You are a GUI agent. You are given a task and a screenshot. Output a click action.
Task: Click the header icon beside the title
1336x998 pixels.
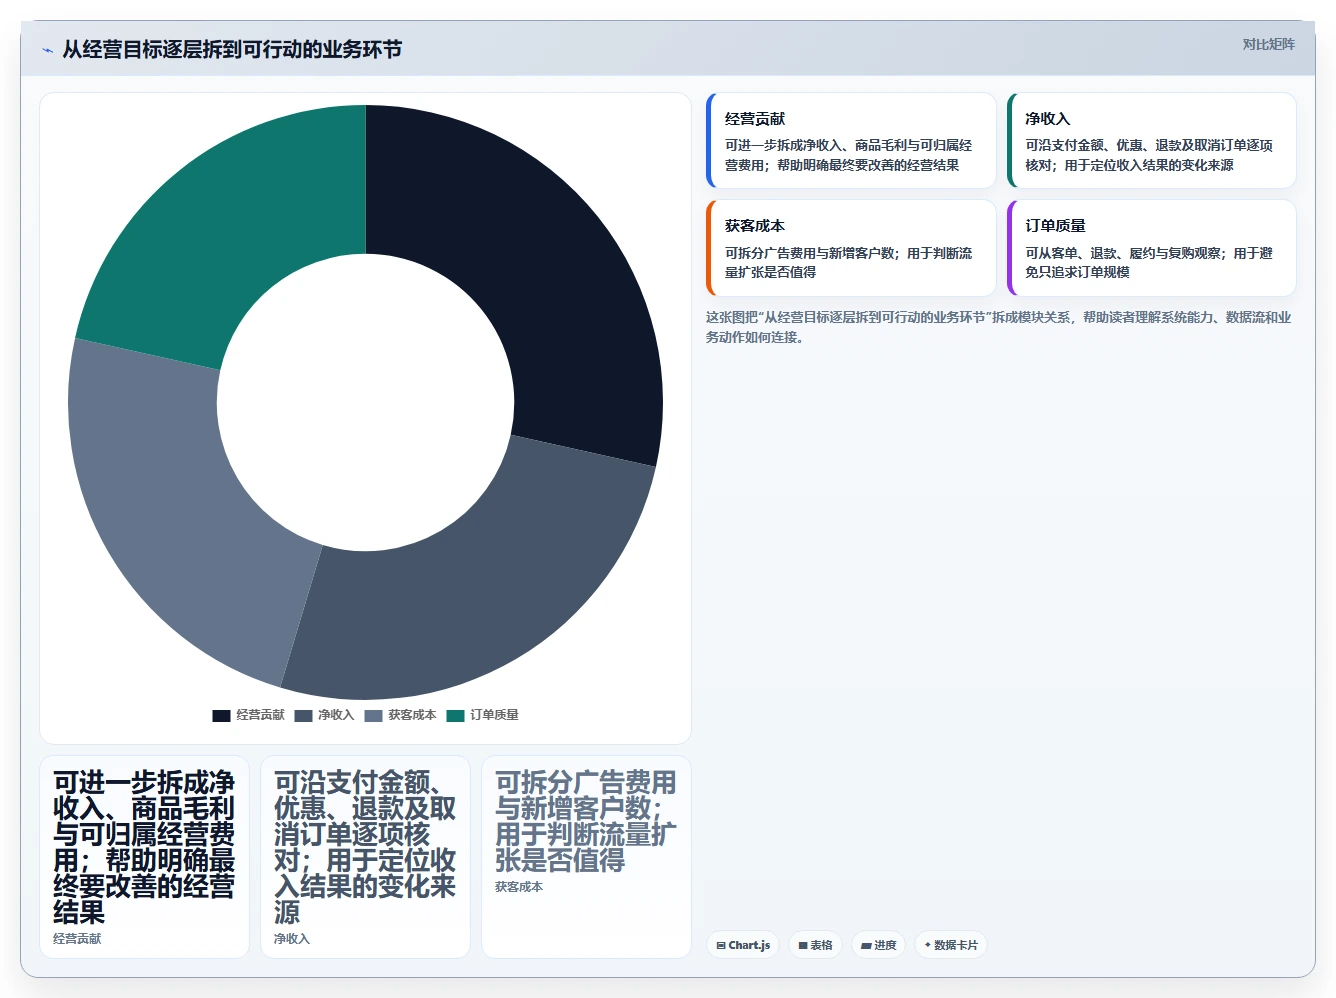tap(47, 50)
